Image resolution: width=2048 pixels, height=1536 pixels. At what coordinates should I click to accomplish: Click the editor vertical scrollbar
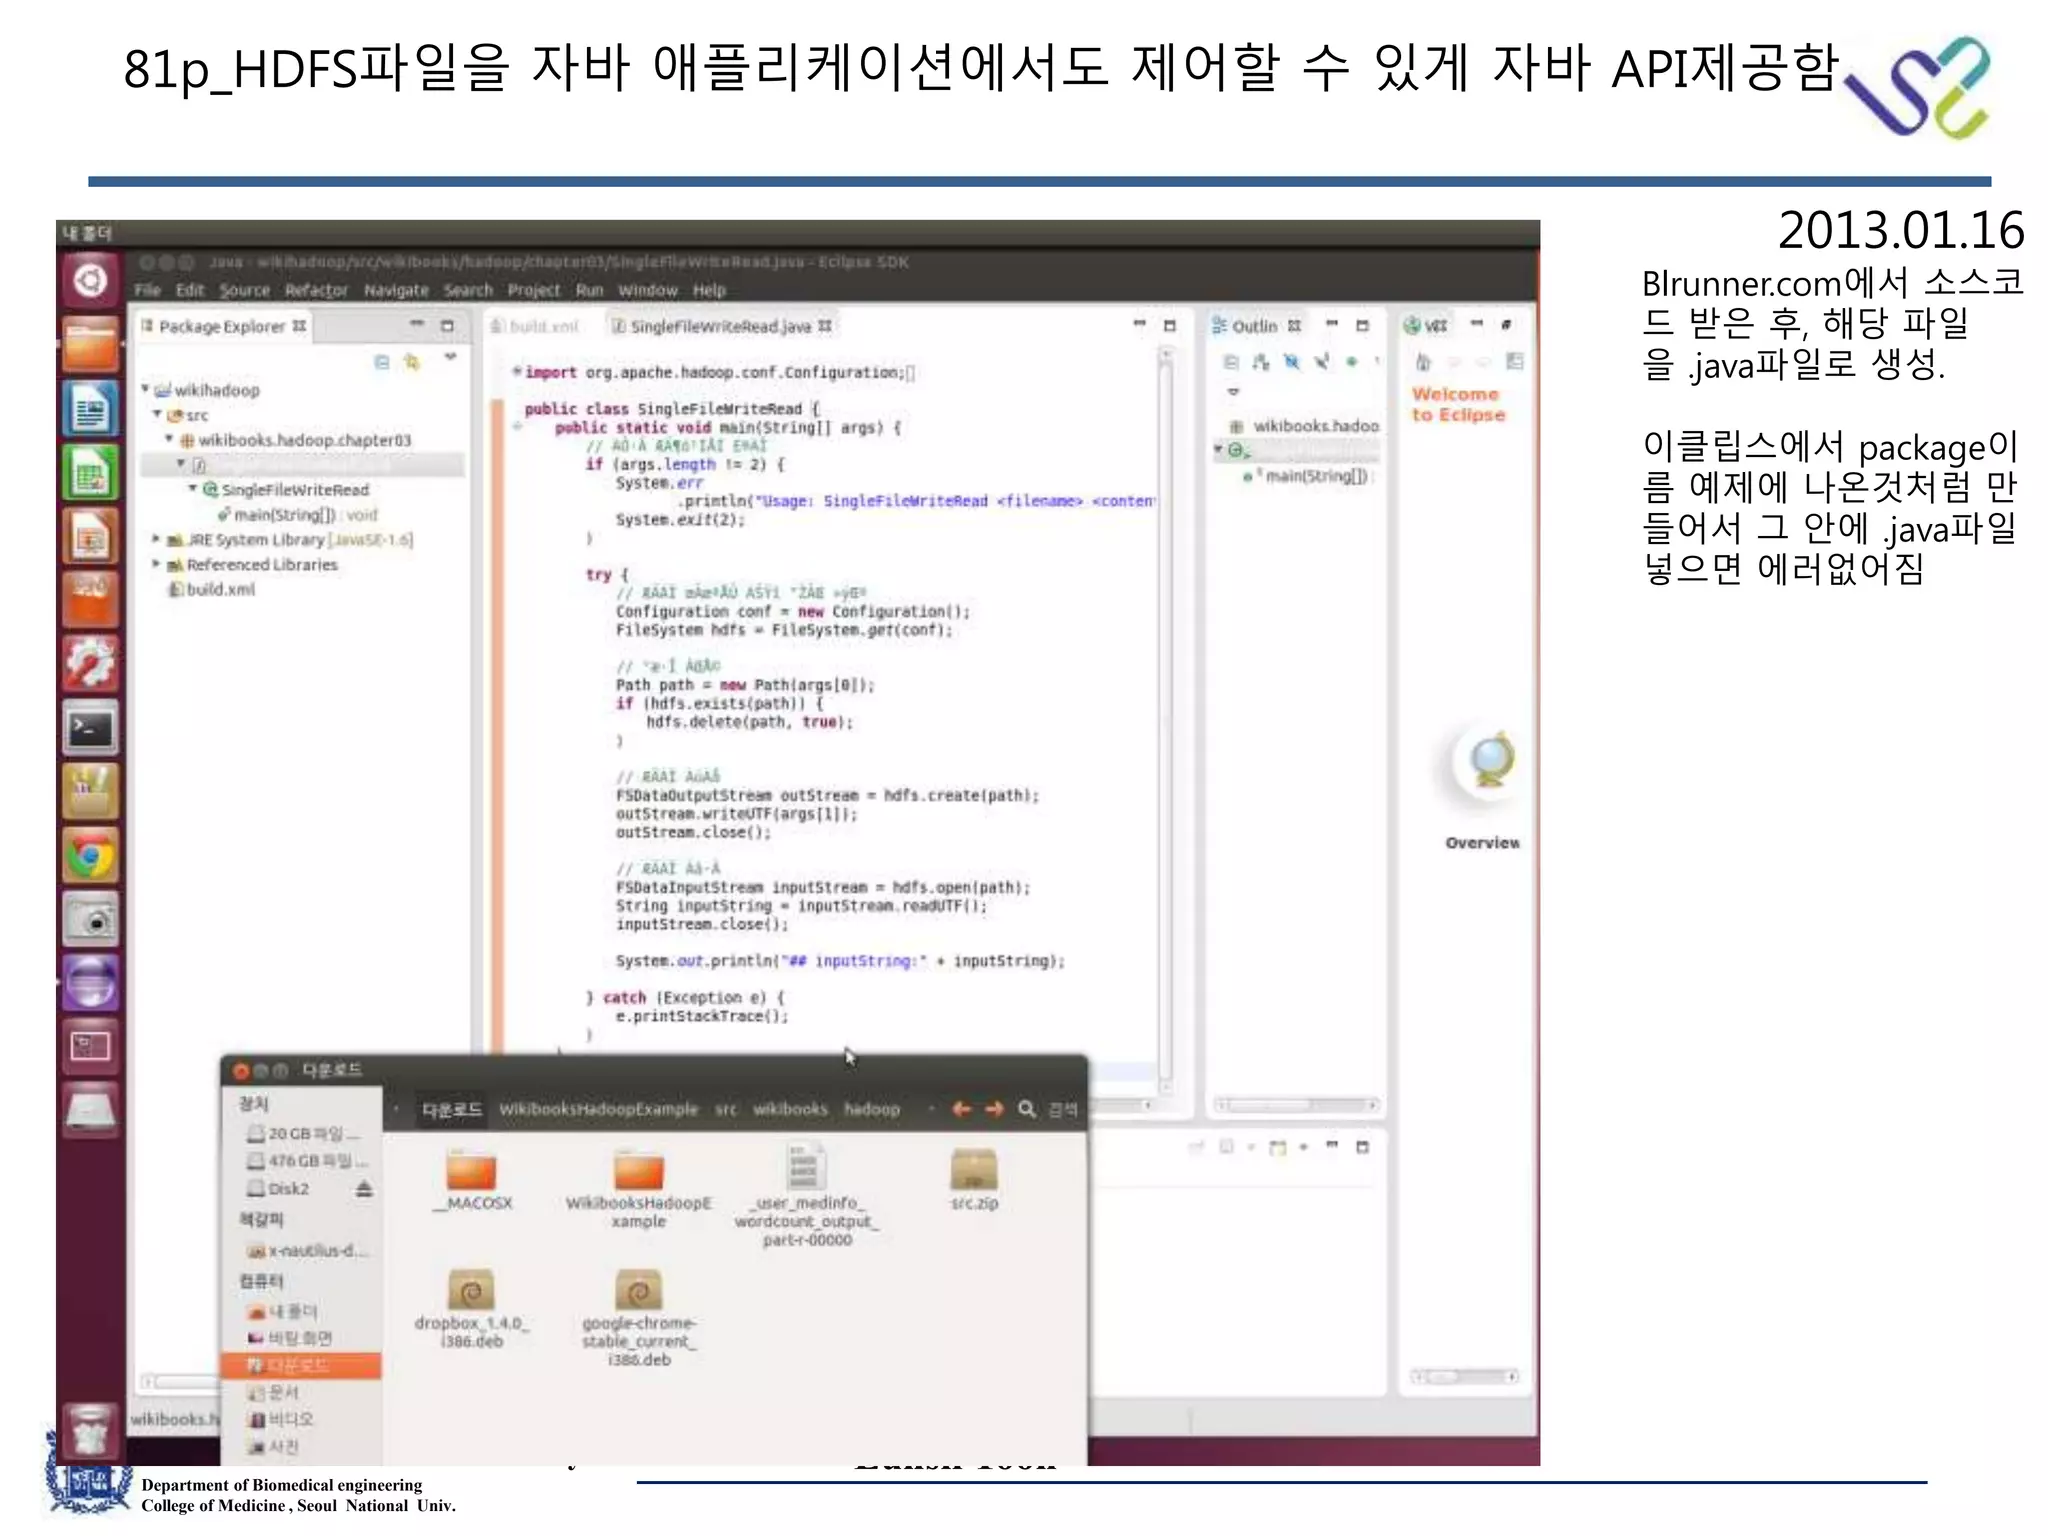pos(1165,720)
